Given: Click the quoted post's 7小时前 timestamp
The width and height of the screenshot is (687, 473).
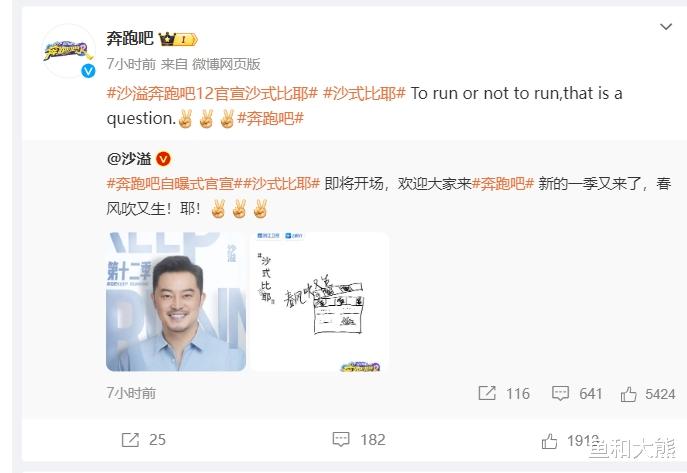Looking at the screenshot, I should pos(131,393).
